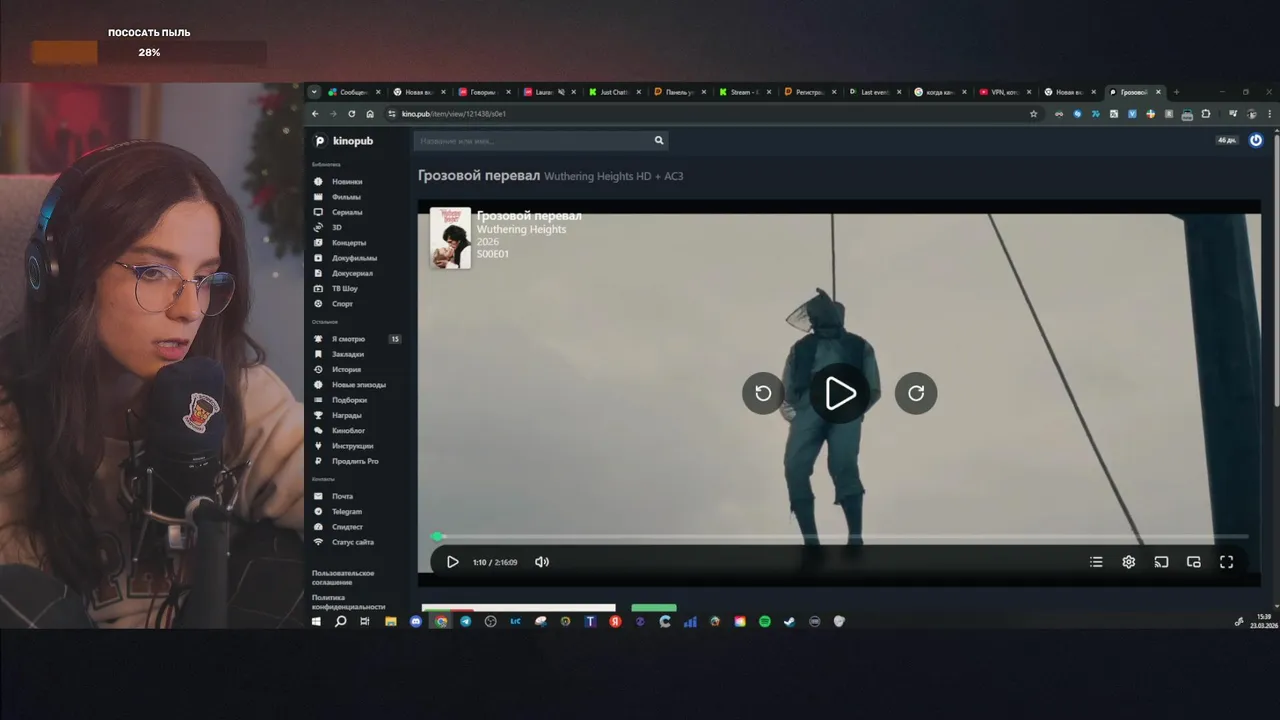Viewport: 1280px width, 720px height.
Task: Click the Награды trophy icon
Action: click(318, 415)
